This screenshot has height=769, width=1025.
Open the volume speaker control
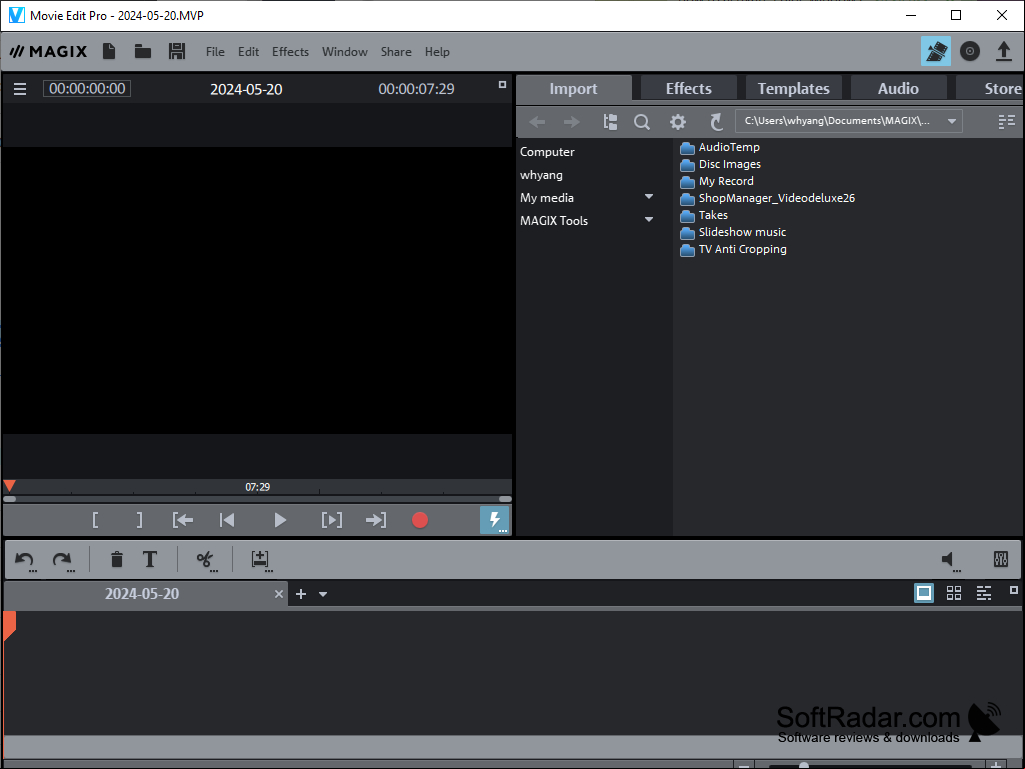click(x=950, y=560)
